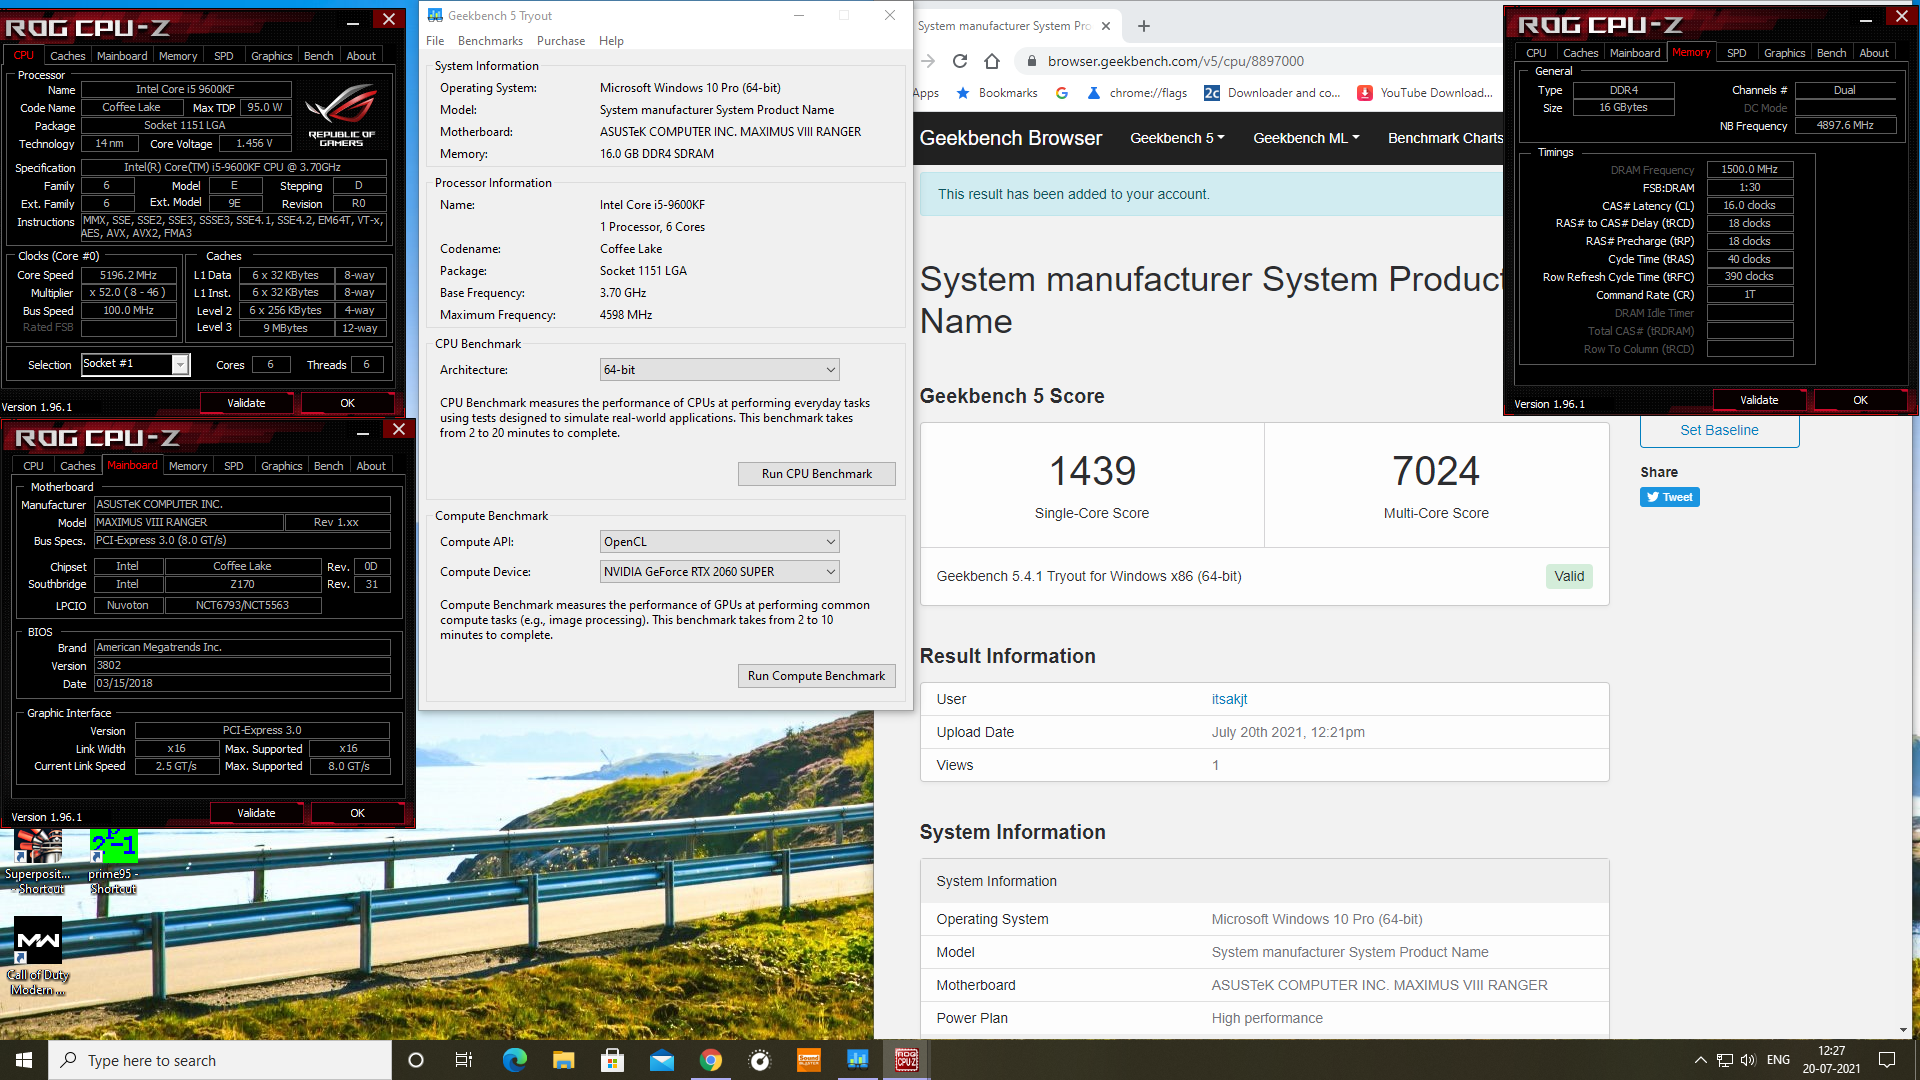
Task: Open user itsakjt profile link
Action: point(1229,699)
